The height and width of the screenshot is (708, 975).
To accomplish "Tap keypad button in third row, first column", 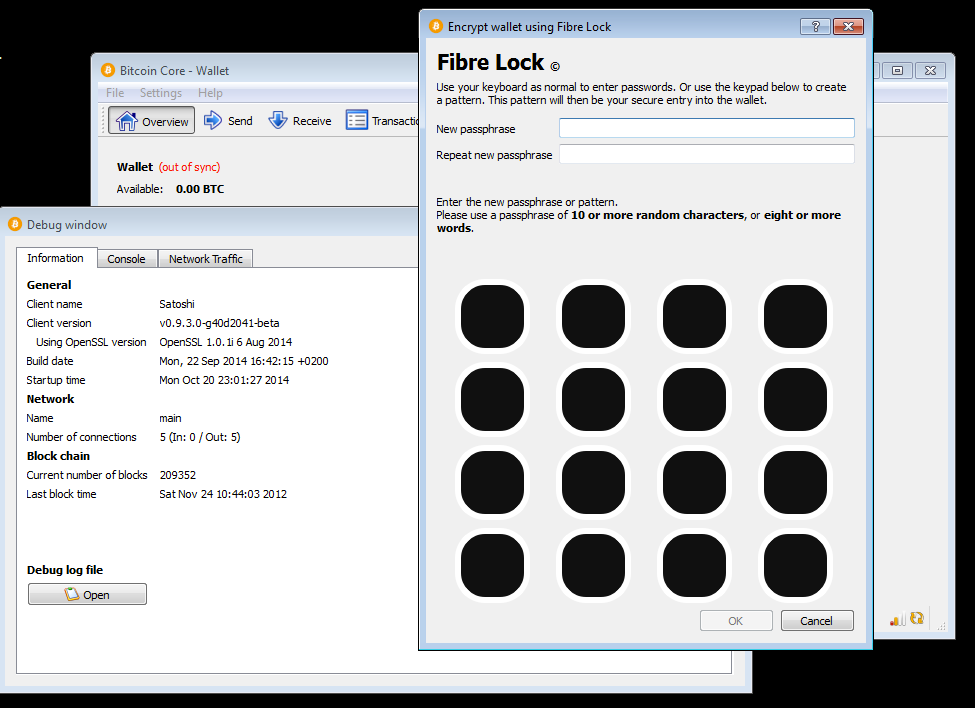I will (492, 482).
